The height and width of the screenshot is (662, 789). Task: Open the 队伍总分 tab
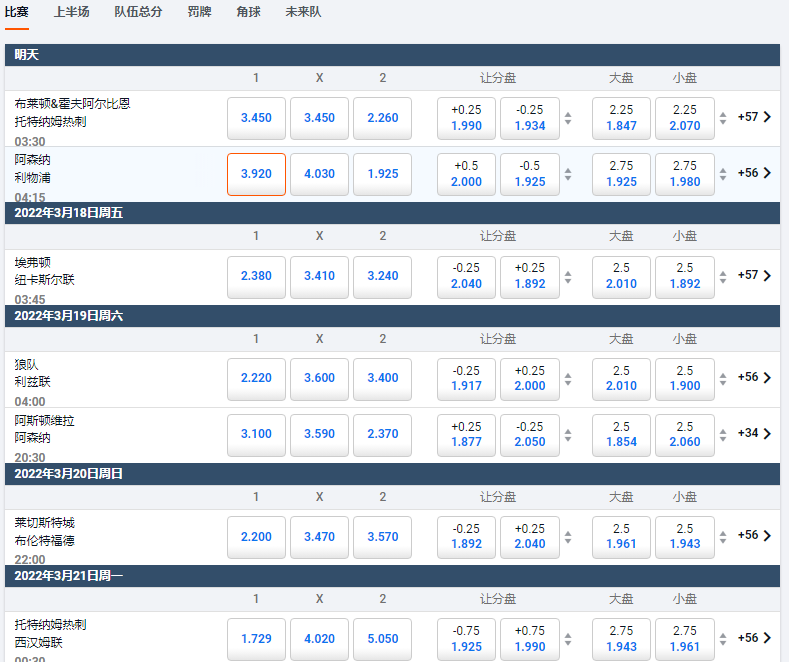[138, 12]
